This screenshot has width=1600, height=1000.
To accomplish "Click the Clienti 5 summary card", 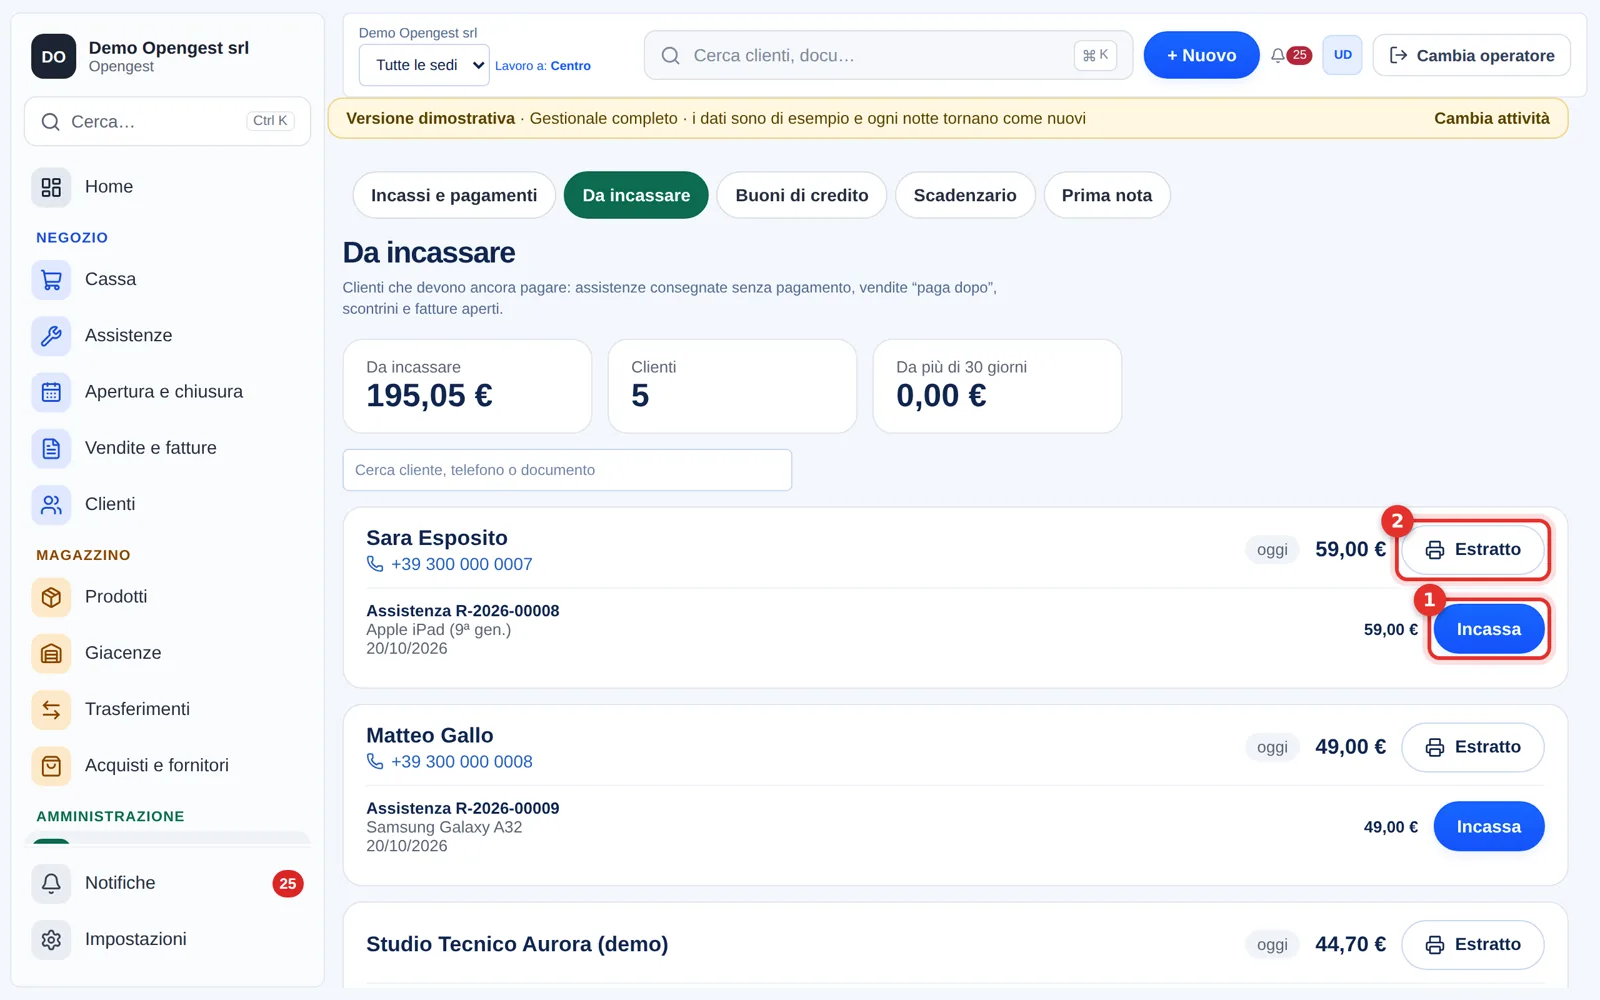I will point(732,386).
